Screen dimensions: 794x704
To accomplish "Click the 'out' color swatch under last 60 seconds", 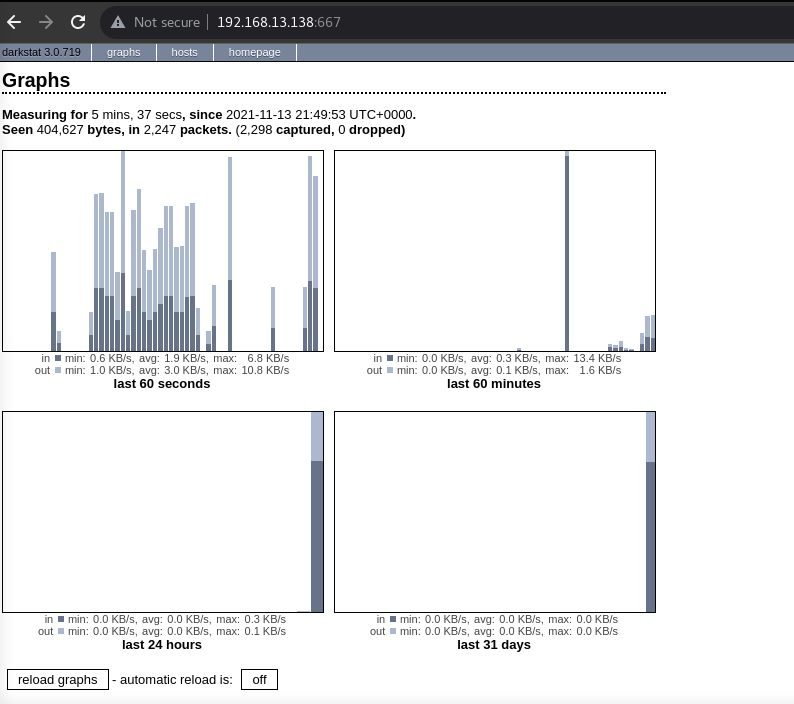I will 58,370.
